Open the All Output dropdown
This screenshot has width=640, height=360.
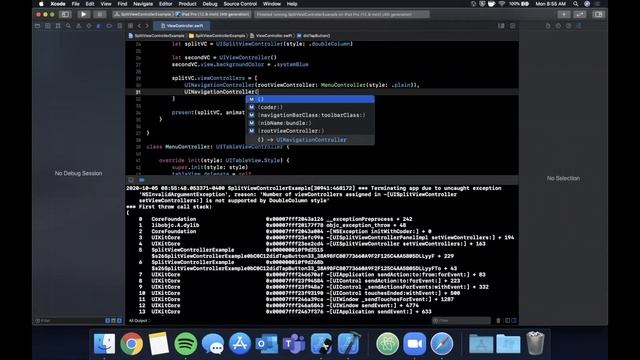click(x=140, y=320)
